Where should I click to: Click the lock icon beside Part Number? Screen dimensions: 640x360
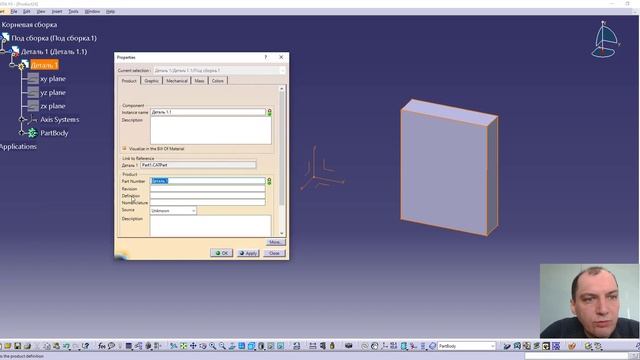269,181
